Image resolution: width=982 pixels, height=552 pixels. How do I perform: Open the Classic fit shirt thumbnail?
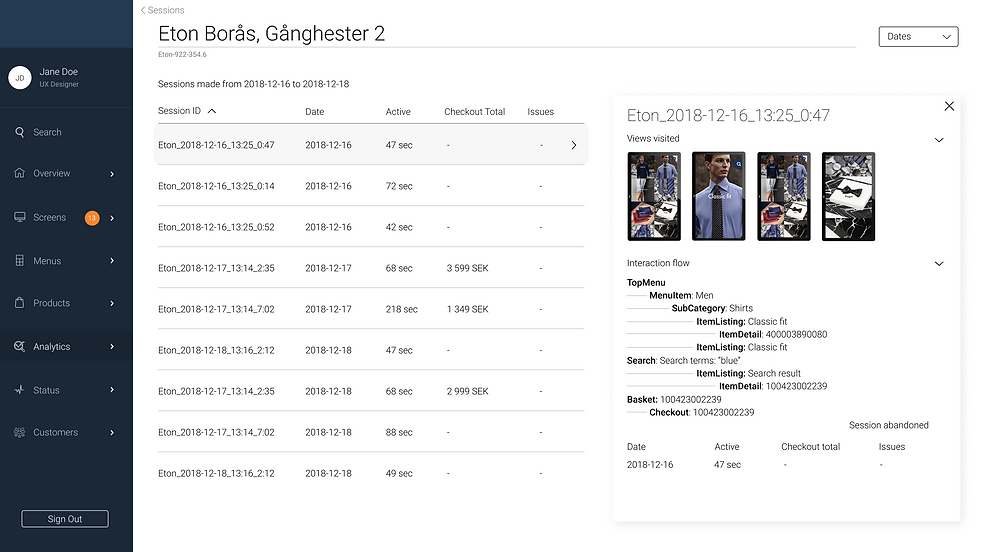718,196
